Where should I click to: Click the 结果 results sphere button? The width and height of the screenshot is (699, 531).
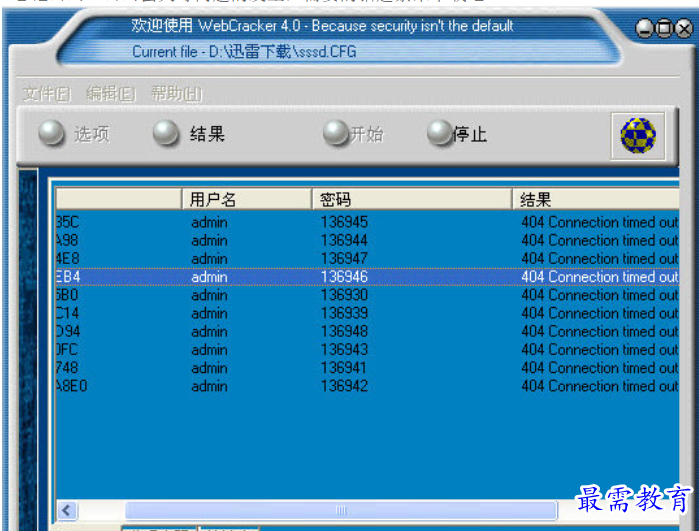pos(166,133)
